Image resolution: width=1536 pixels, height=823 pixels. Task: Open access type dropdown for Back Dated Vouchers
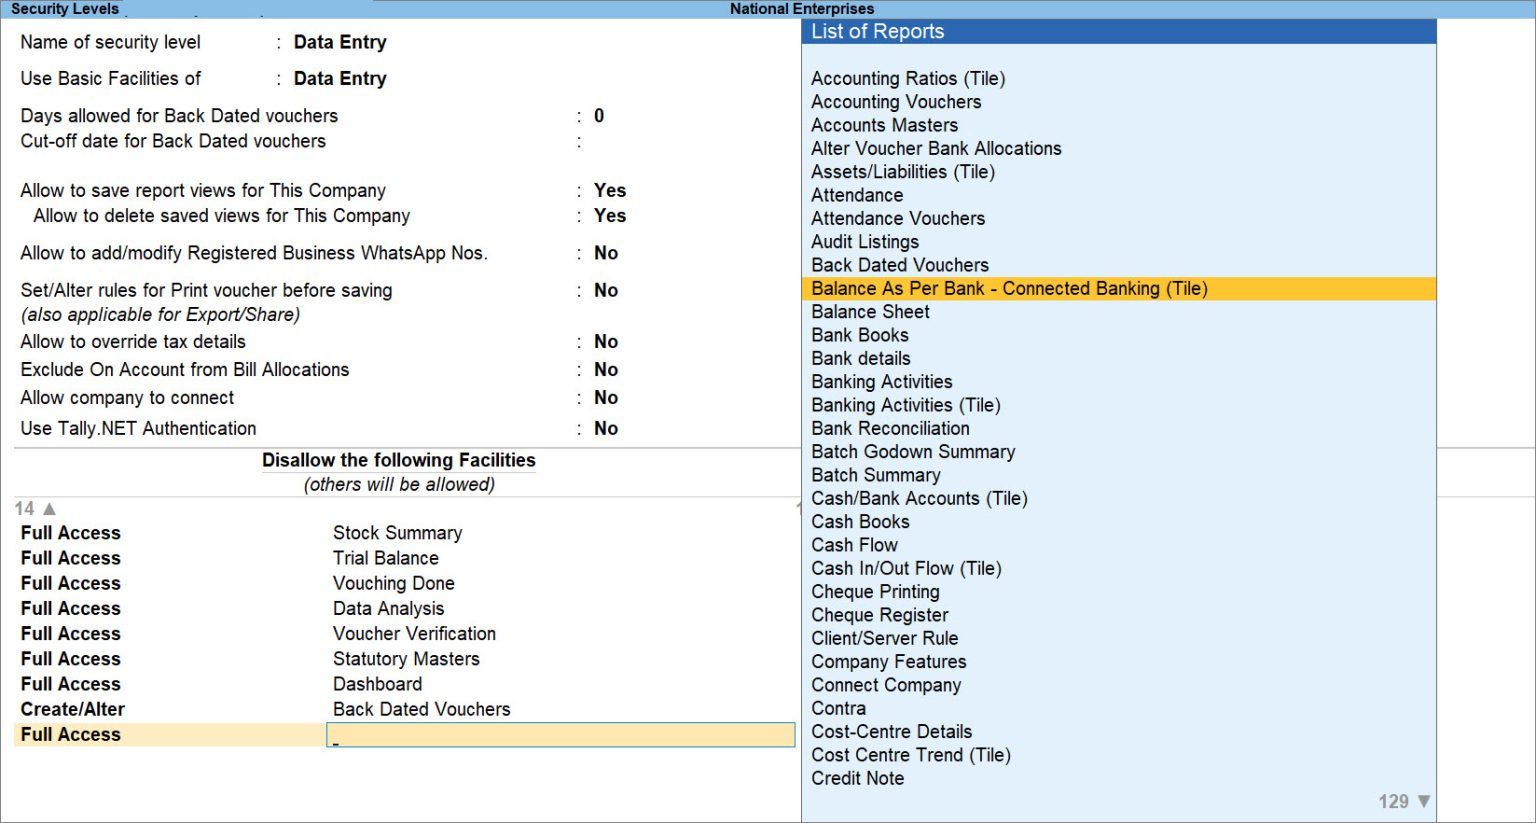point(72,709)
